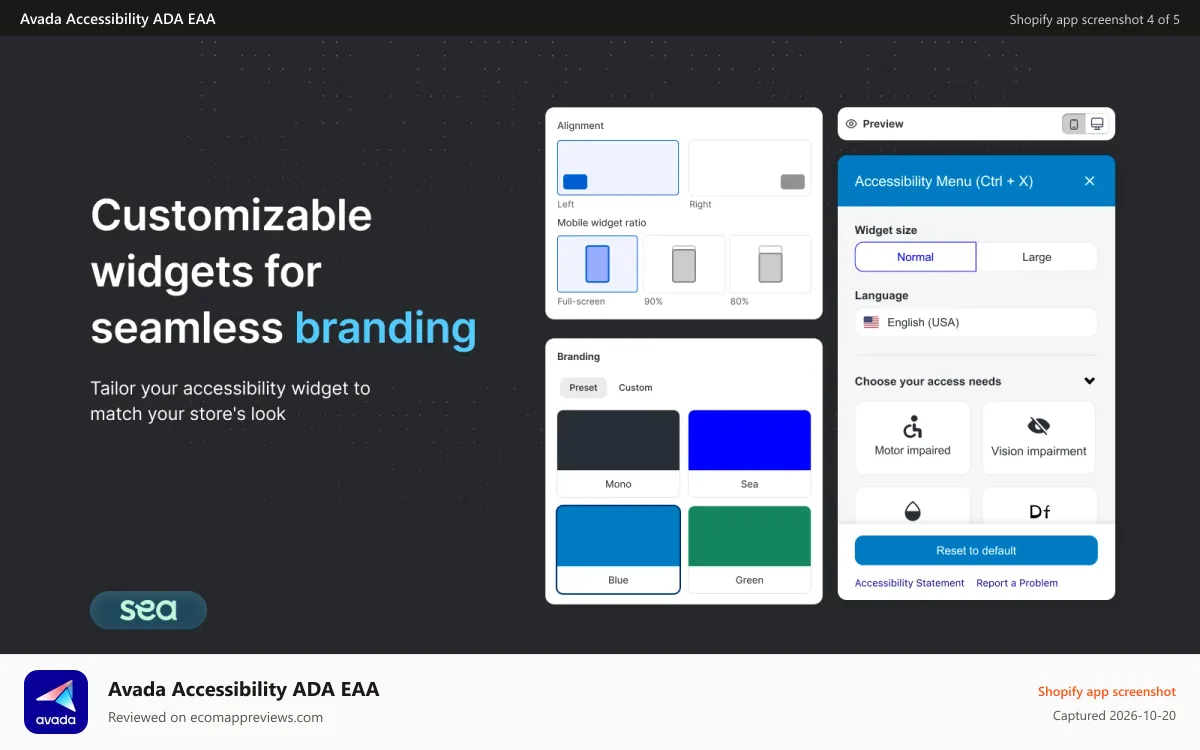Click the word branding in the headline
Screen dimensions: 1200x750
386,328
